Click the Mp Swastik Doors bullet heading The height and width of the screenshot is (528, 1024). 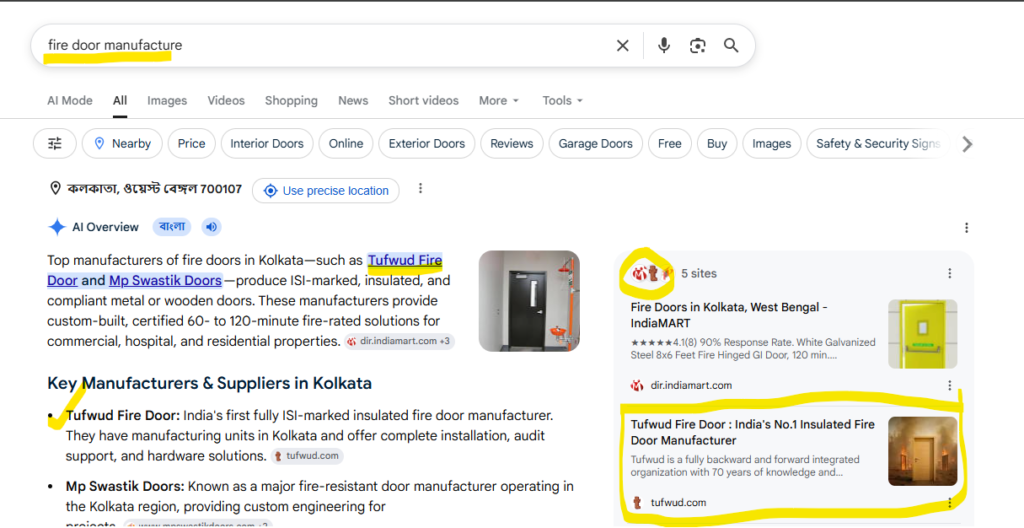(124, 487)
